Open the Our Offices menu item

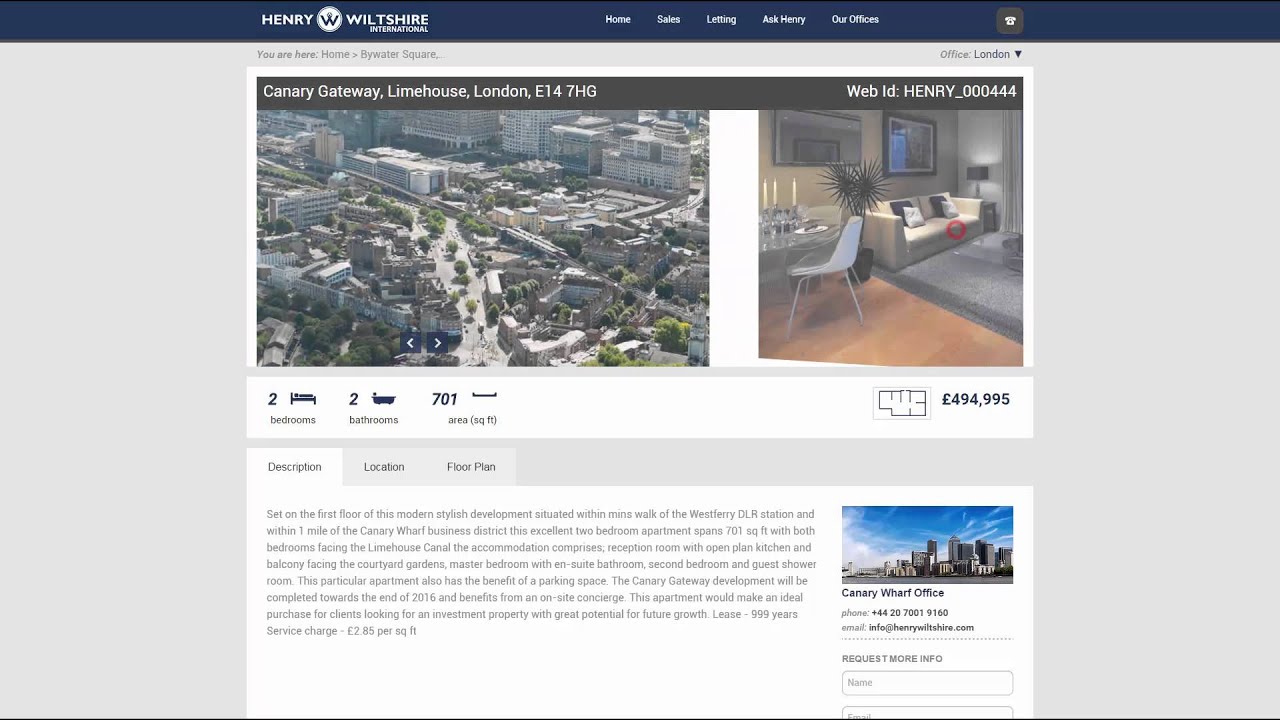(855, 19)
